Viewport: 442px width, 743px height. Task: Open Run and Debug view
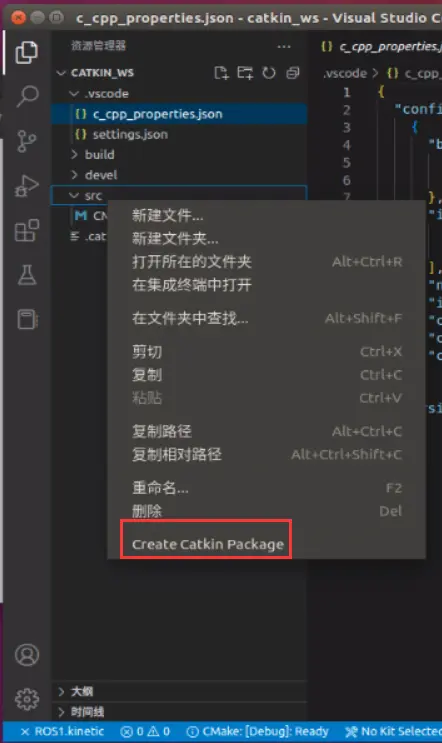coord(27,186)
